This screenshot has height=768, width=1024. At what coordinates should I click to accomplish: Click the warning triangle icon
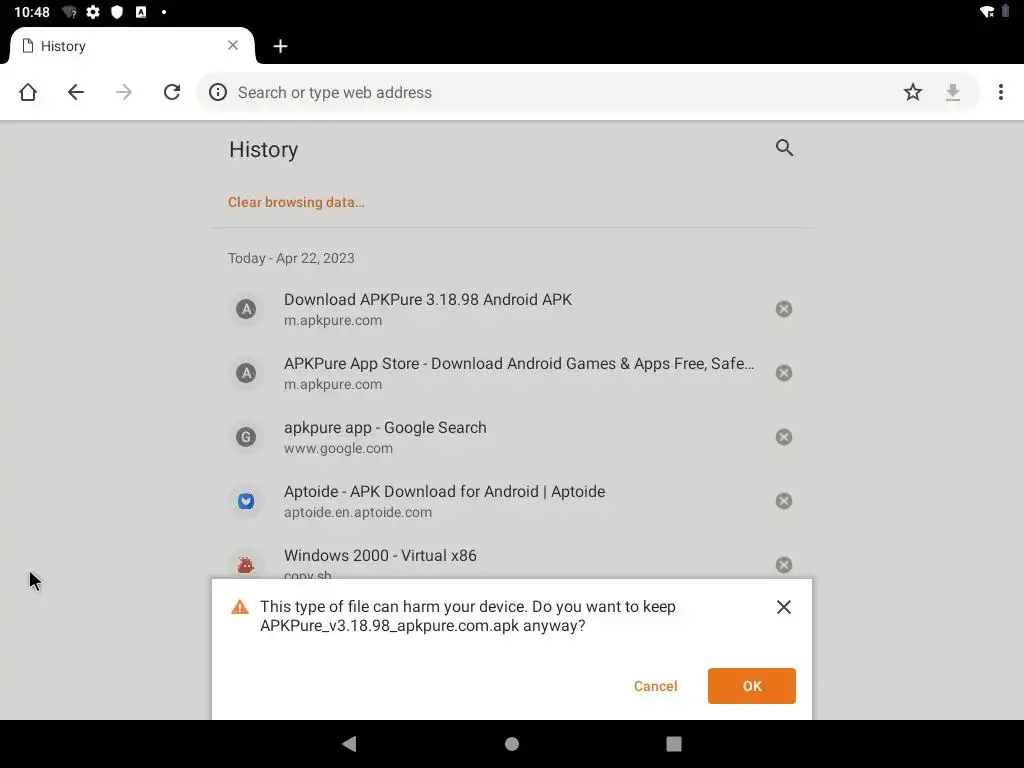click(x=240, y=607)
